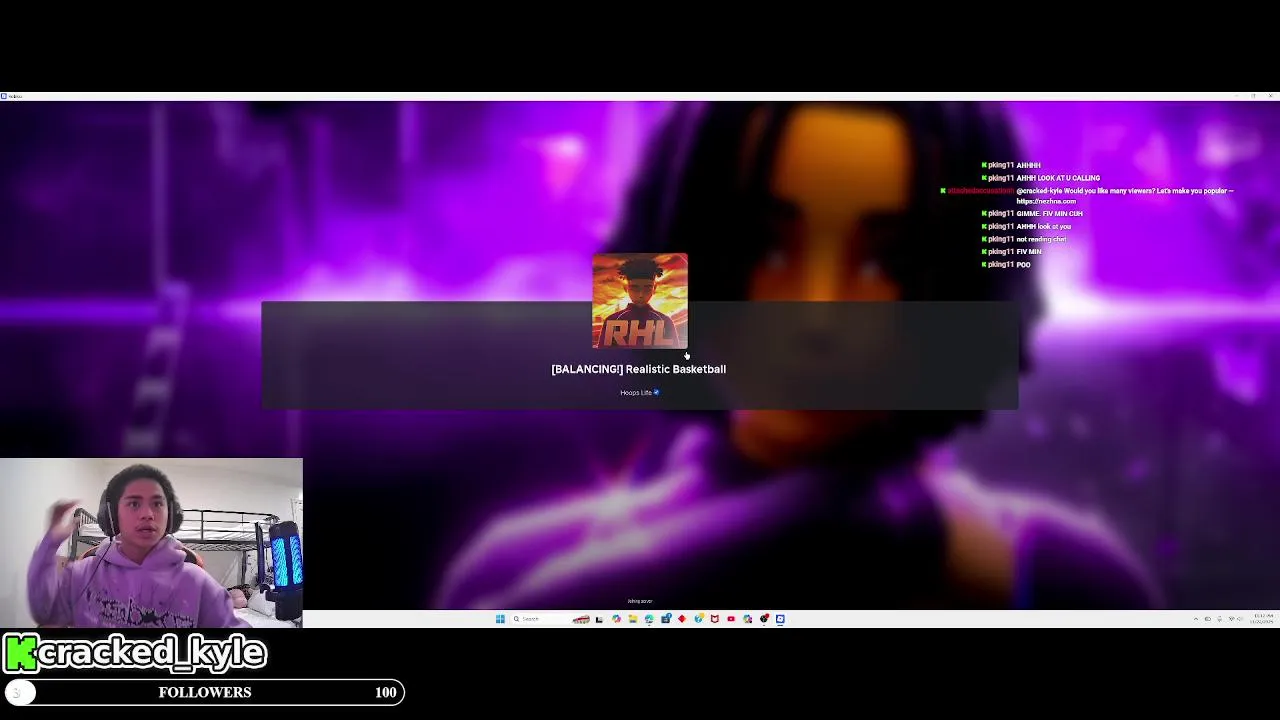The height and width of the screenshot is (720, 1280).
Task: Open the network icon in system tray
Action: (x=1232, y=619)
